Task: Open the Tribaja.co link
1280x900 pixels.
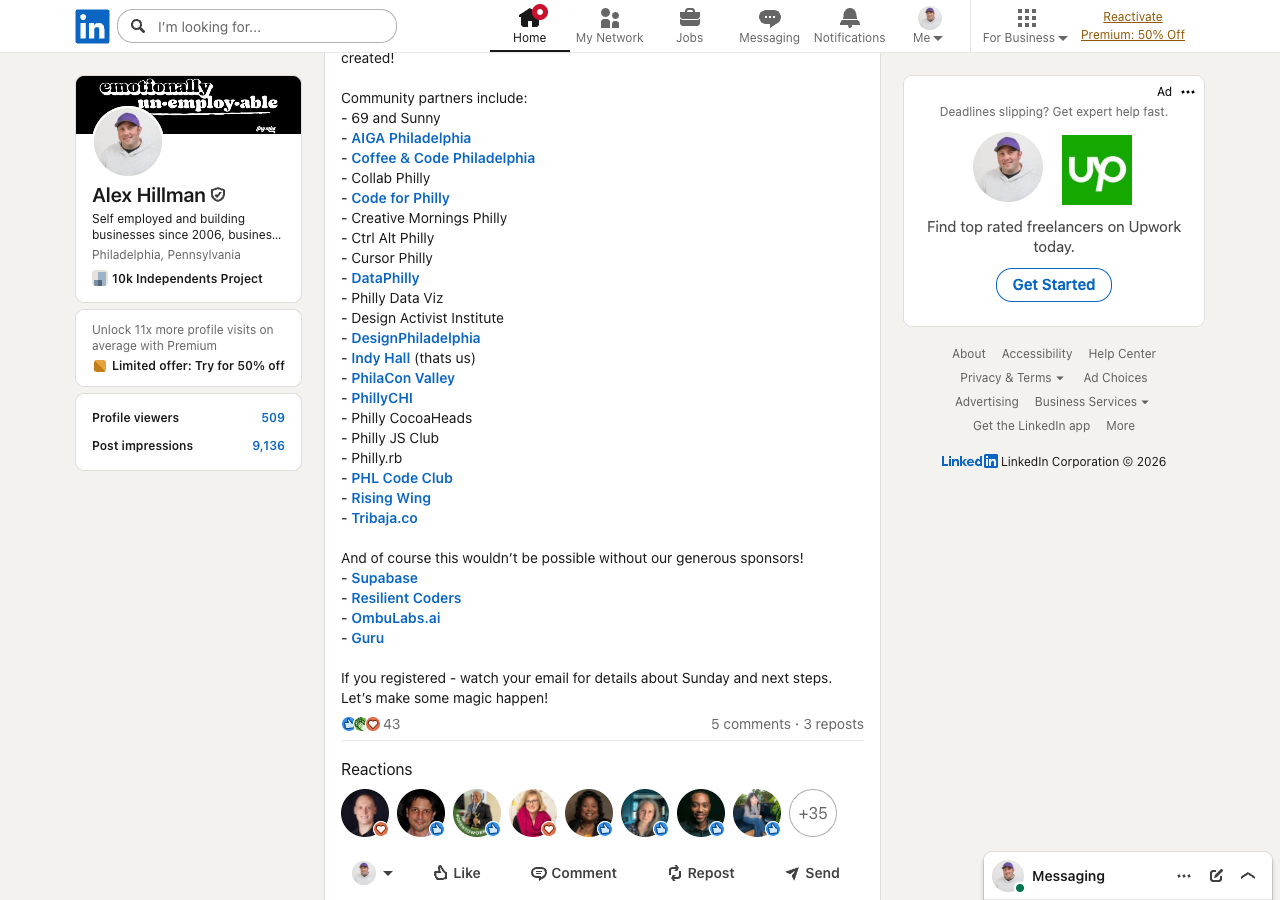Action: coord(384,518)
